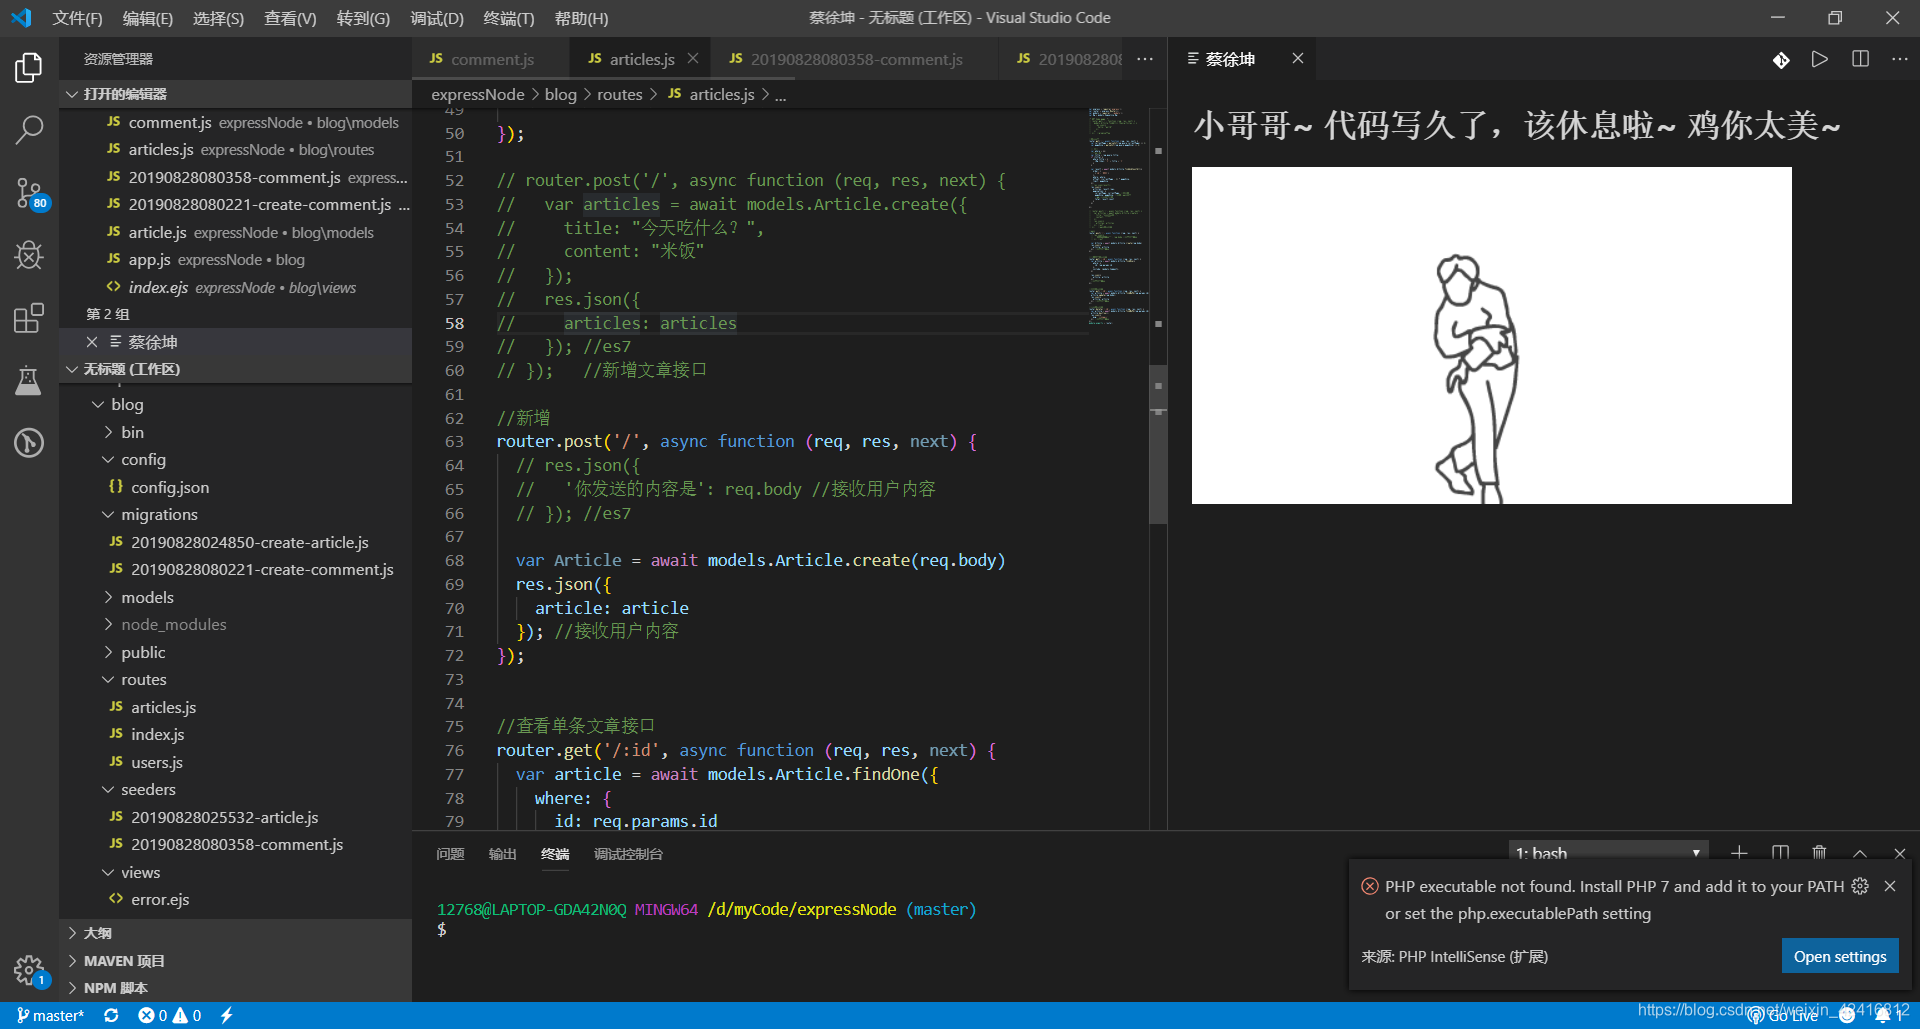The image size is (1920, 1029).
Task: Collapse the 打开的编辑器 section
Action: point(235,94)
